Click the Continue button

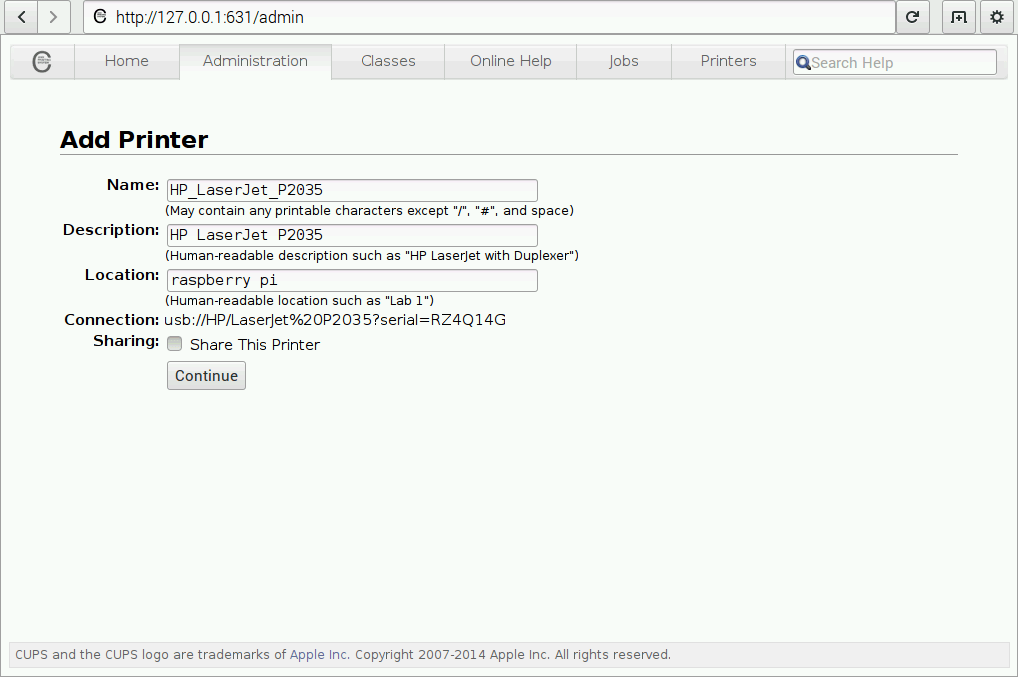(x=206, y=376)
